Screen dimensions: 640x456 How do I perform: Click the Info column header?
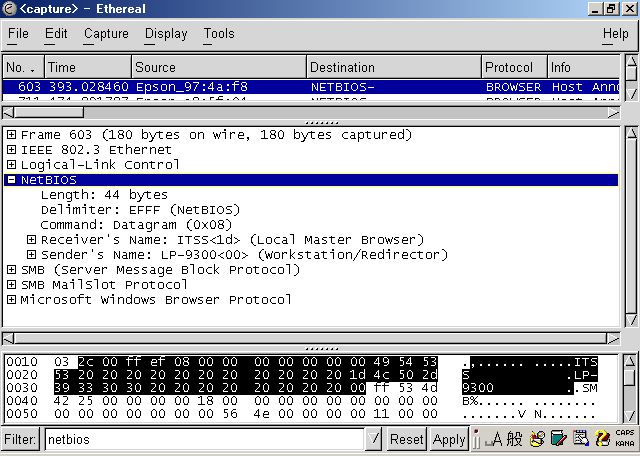pos(583,67)
